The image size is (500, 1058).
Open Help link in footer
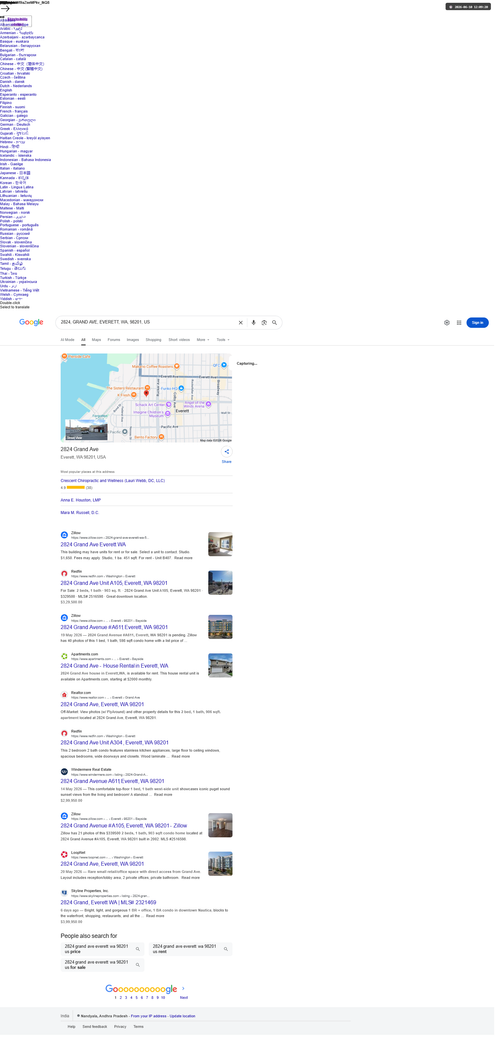point(72,1026)
